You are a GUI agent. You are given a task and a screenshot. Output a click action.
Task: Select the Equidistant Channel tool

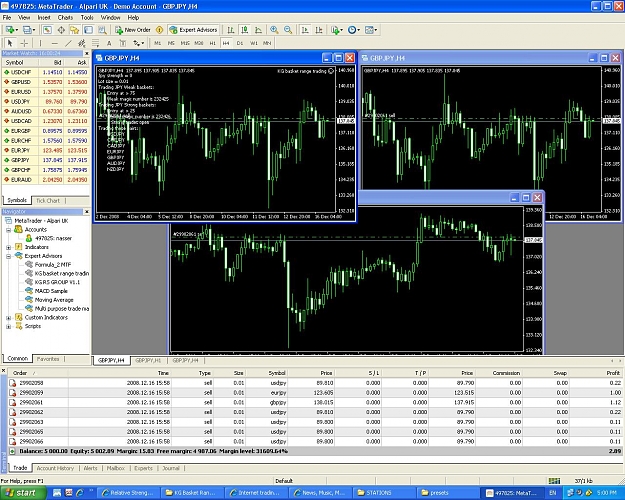coord(82,43)
